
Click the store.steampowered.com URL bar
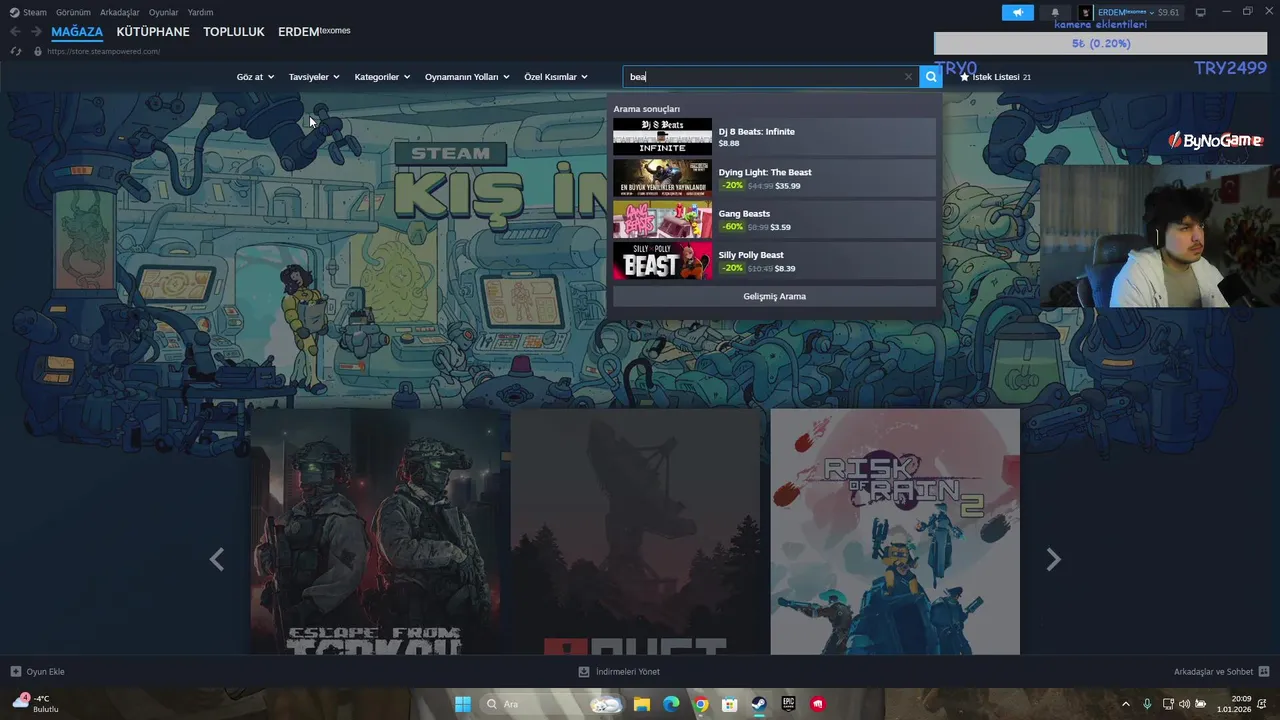coord(104,51)
